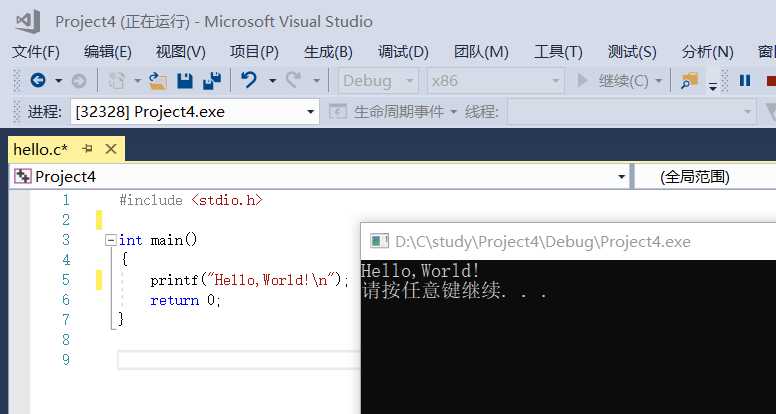776x414 pixels.
Task: Open file using the folder toolbar icon
Action: (158, 81)
